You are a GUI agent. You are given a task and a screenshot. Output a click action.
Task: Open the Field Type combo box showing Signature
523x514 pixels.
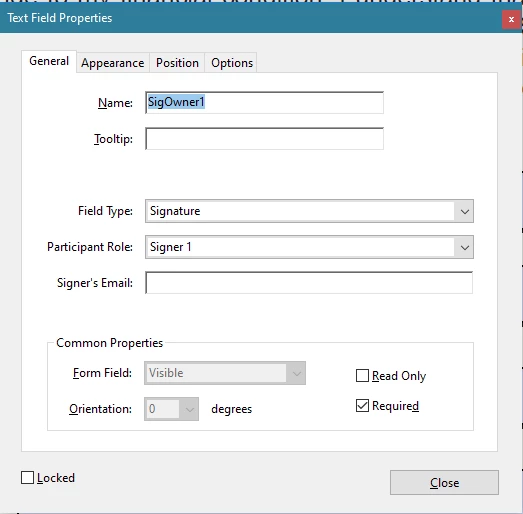pos(309,211)
